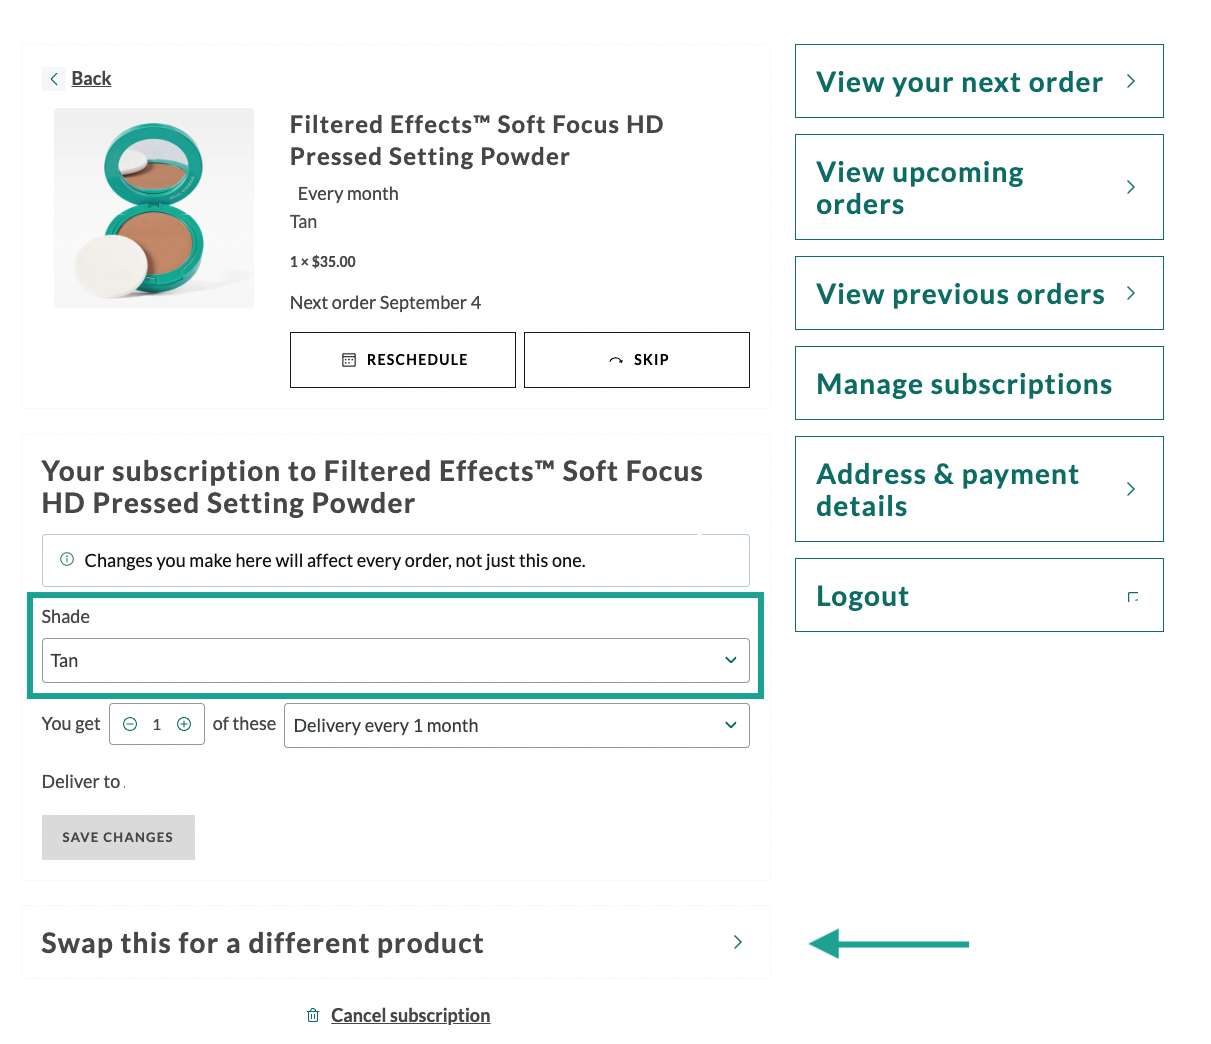
Task: Select Manage subscriptions
Action: 978,384
